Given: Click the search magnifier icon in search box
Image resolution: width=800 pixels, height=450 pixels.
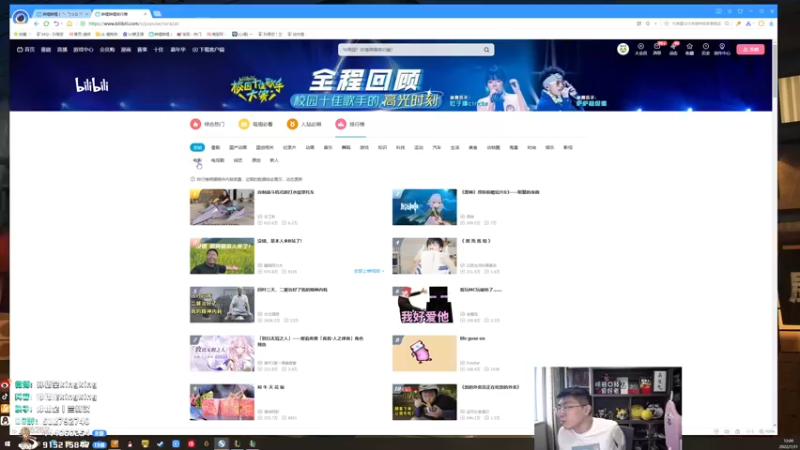Looking at the screenshot, I should 486,50.
